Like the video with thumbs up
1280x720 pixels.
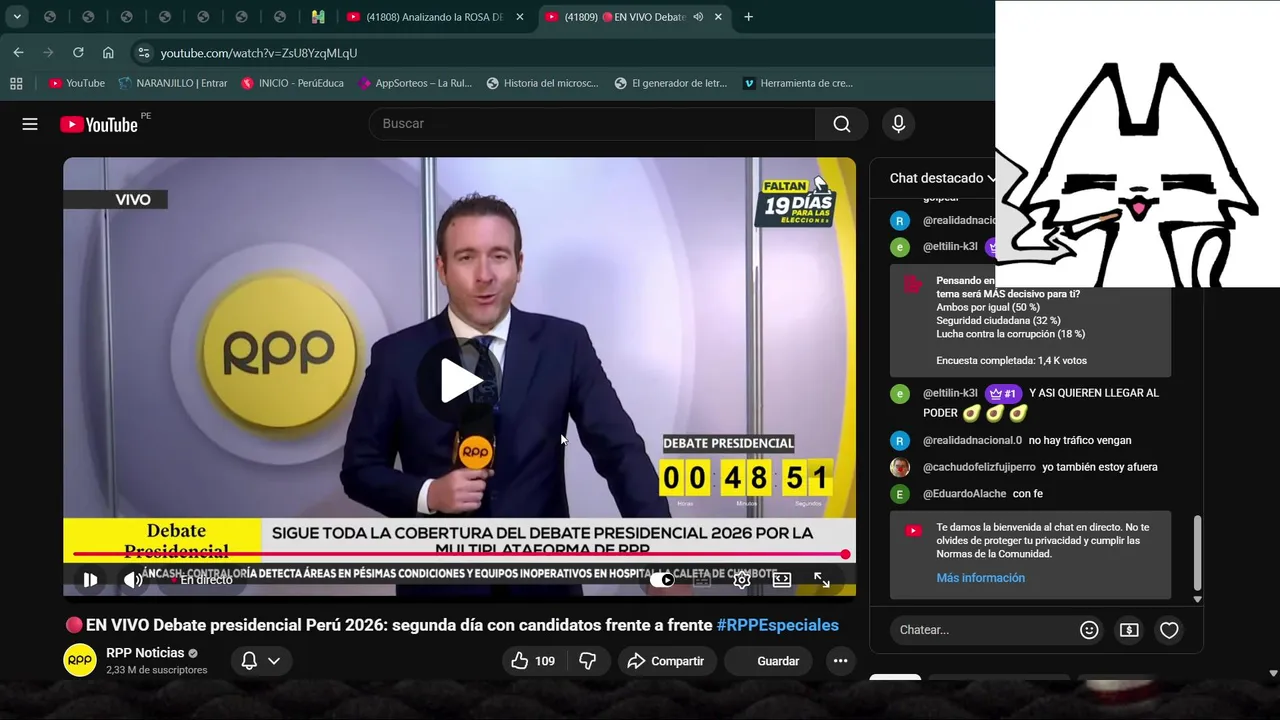[x=533, y=661]
